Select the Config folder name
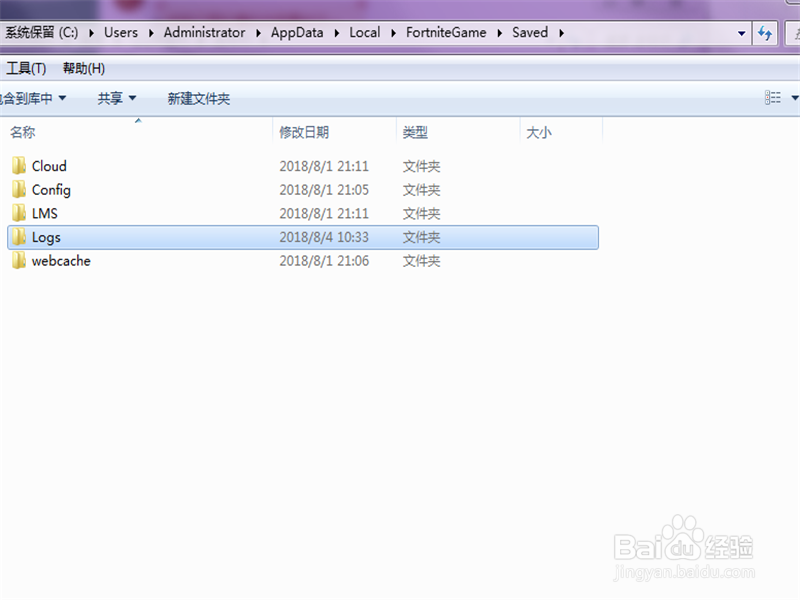800x600 pixels. pos(51,190)
